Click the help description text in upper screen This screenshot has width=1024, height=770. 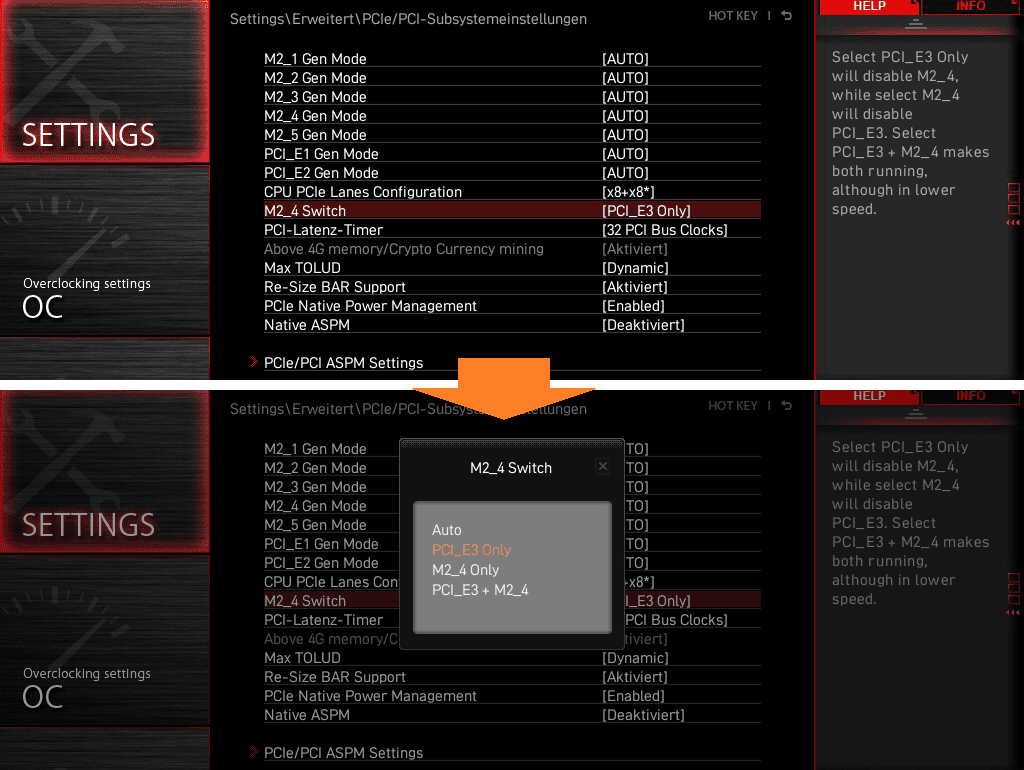pyautogui.click(x=910, y=133)
